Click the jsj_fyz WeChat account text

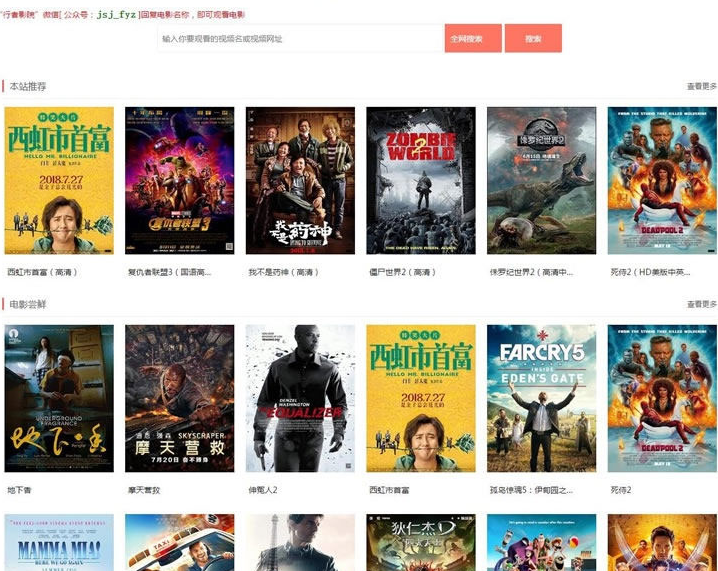116,14
